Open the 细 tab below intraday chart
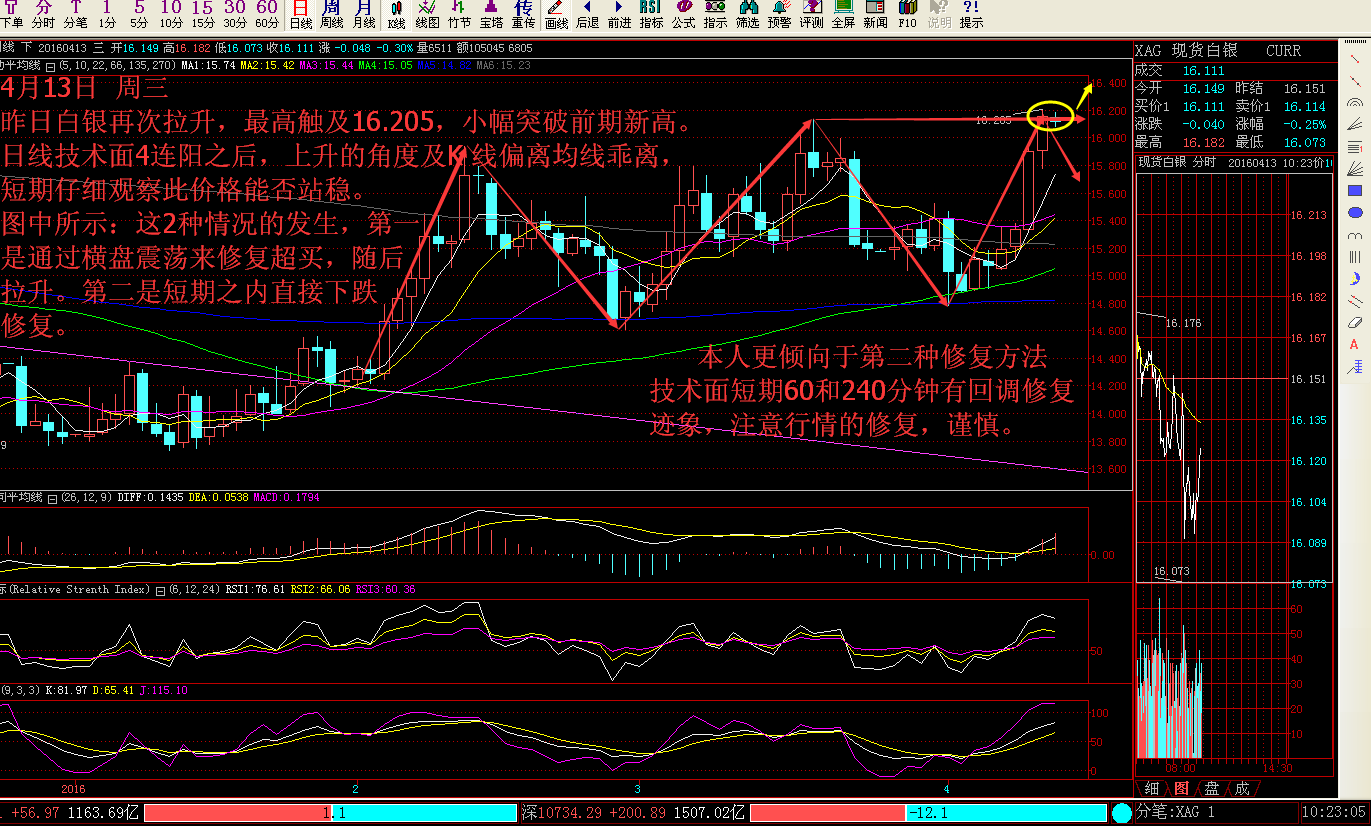1371x826 pixels. [x=1152, y=788]
